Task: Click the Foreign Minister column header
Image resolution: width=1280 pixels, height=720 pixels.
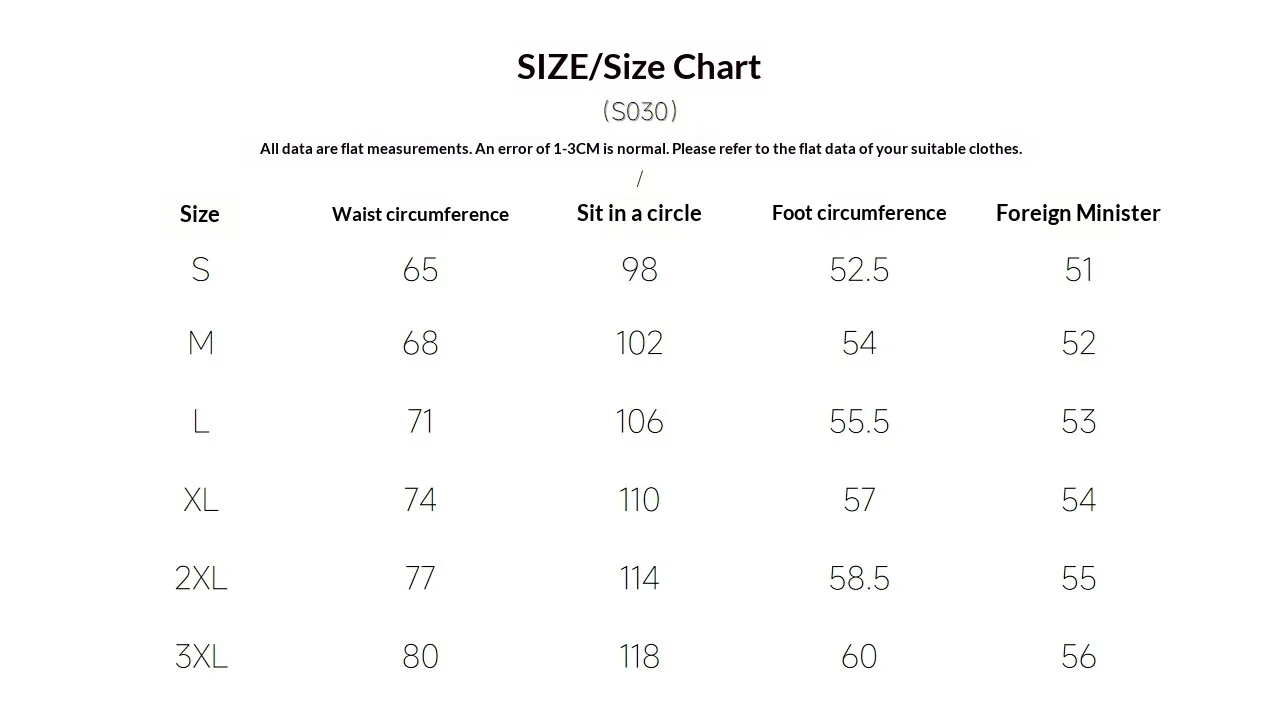Action: click(1078, 213)
